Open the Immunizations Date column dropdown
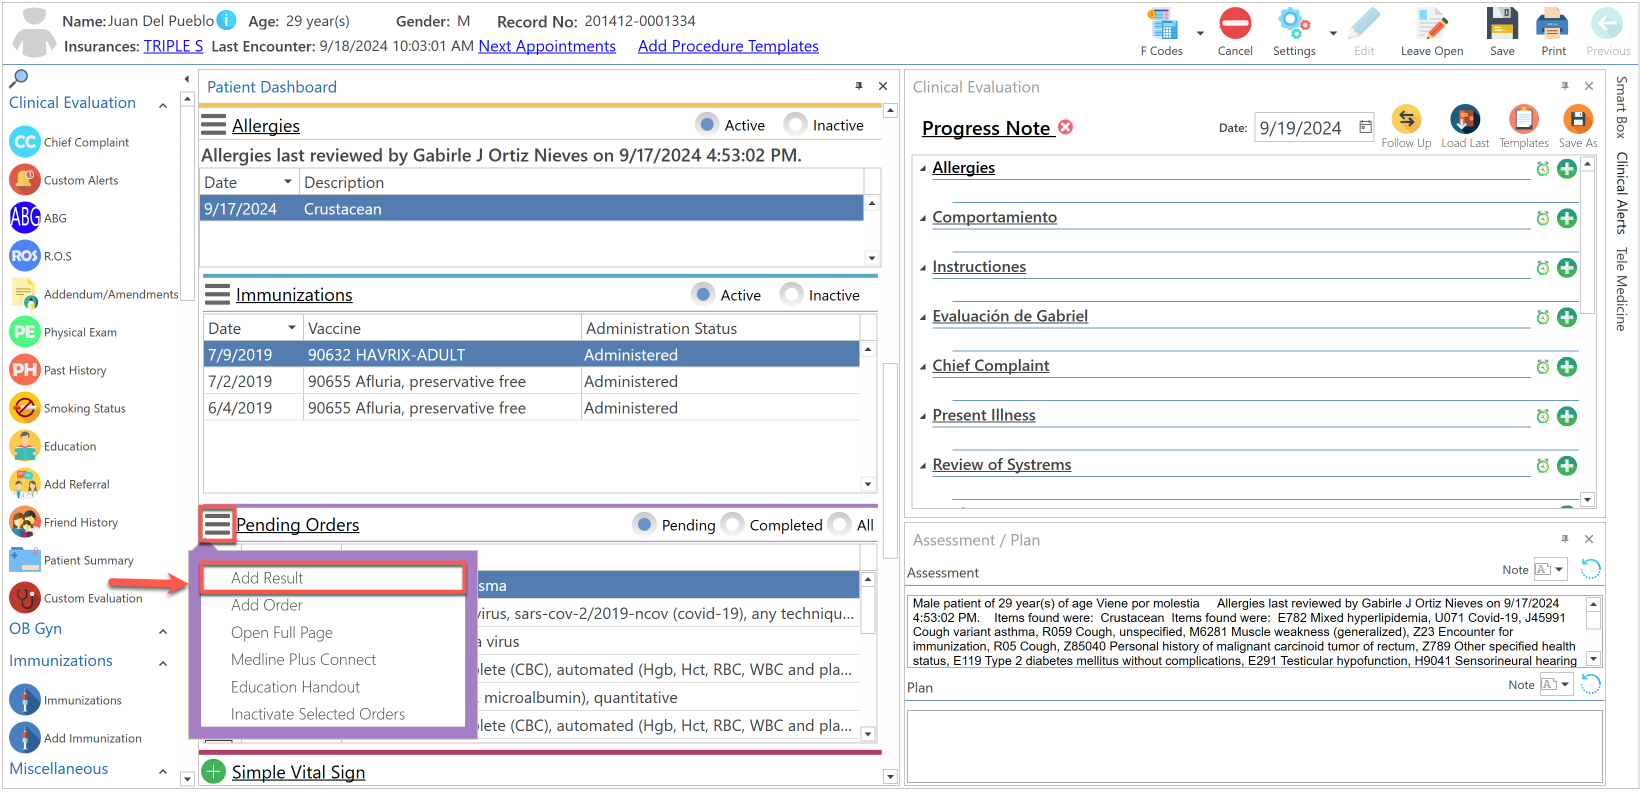1643x794 pixels. coord(292,328)
